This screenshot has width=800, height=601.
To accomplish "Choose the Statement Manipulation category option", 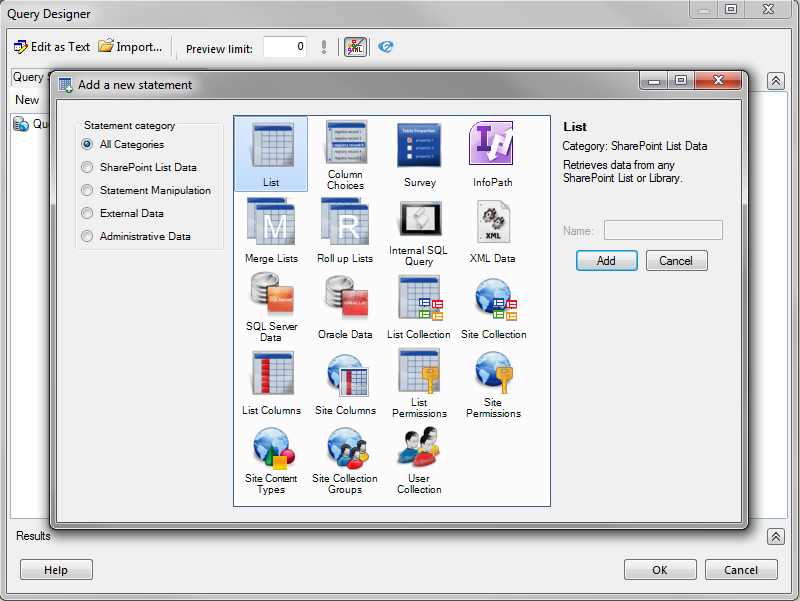I will click(x=88, y=191).
